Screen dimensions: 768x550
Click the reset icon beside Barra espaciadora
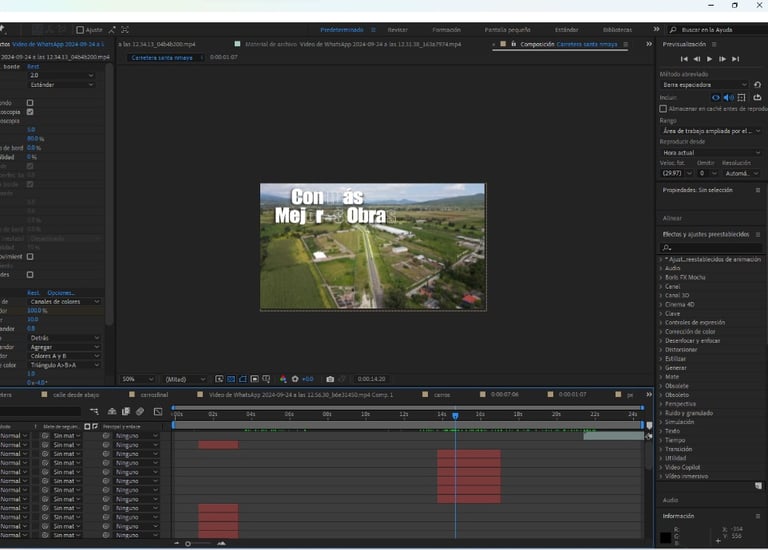(759, 85)
